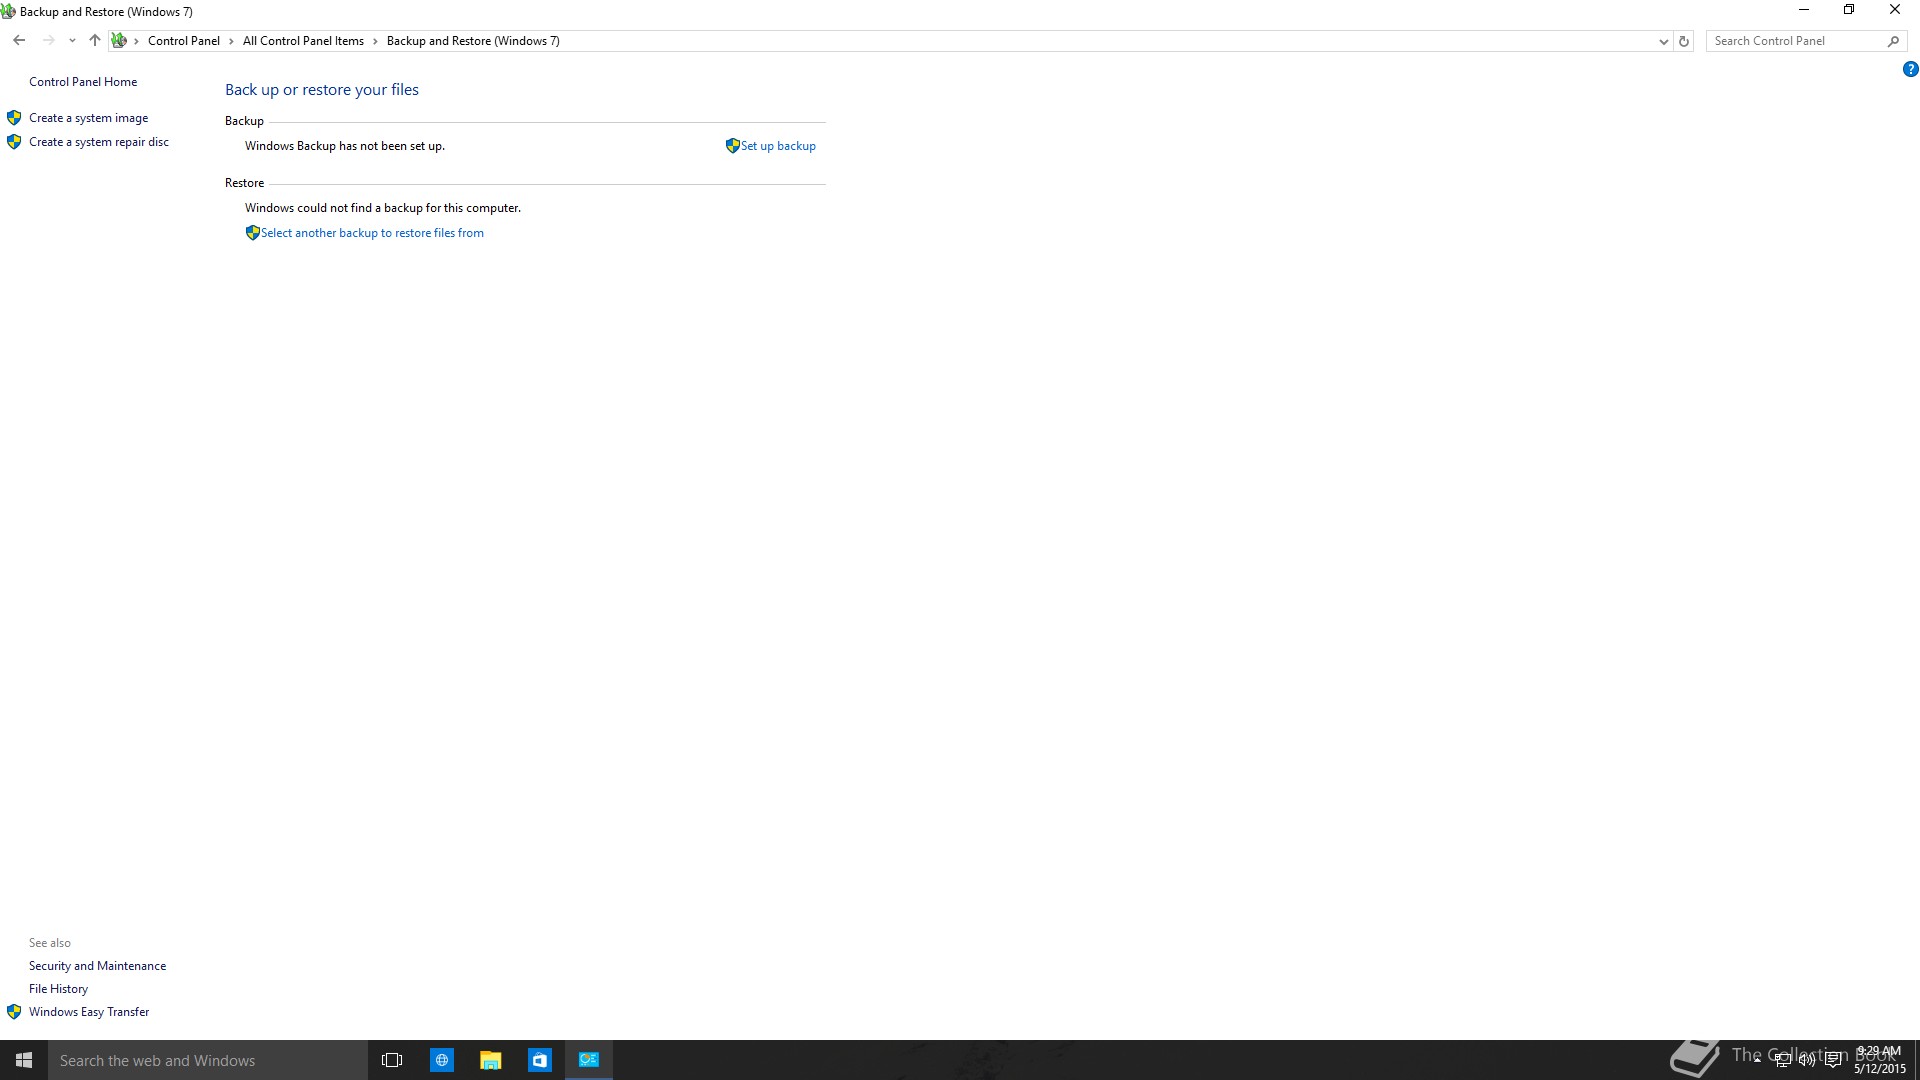
Task: Open the recent locations dropdown arrow
Action: click(x=72, y=41)
